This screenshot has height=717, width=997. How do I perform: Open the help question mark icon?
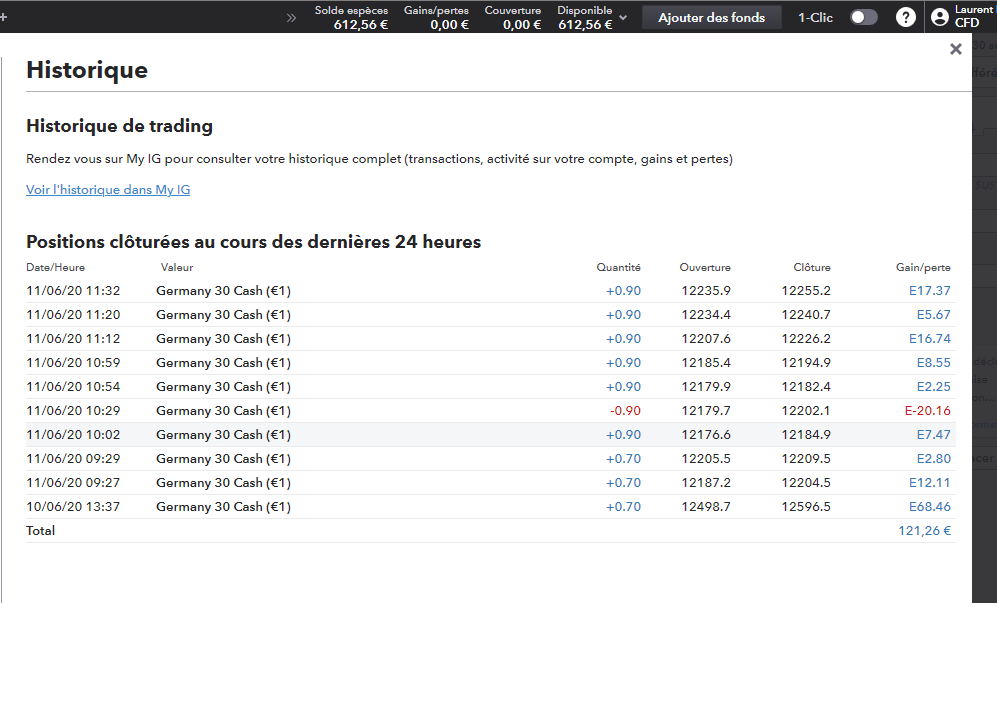coord(905,17)
